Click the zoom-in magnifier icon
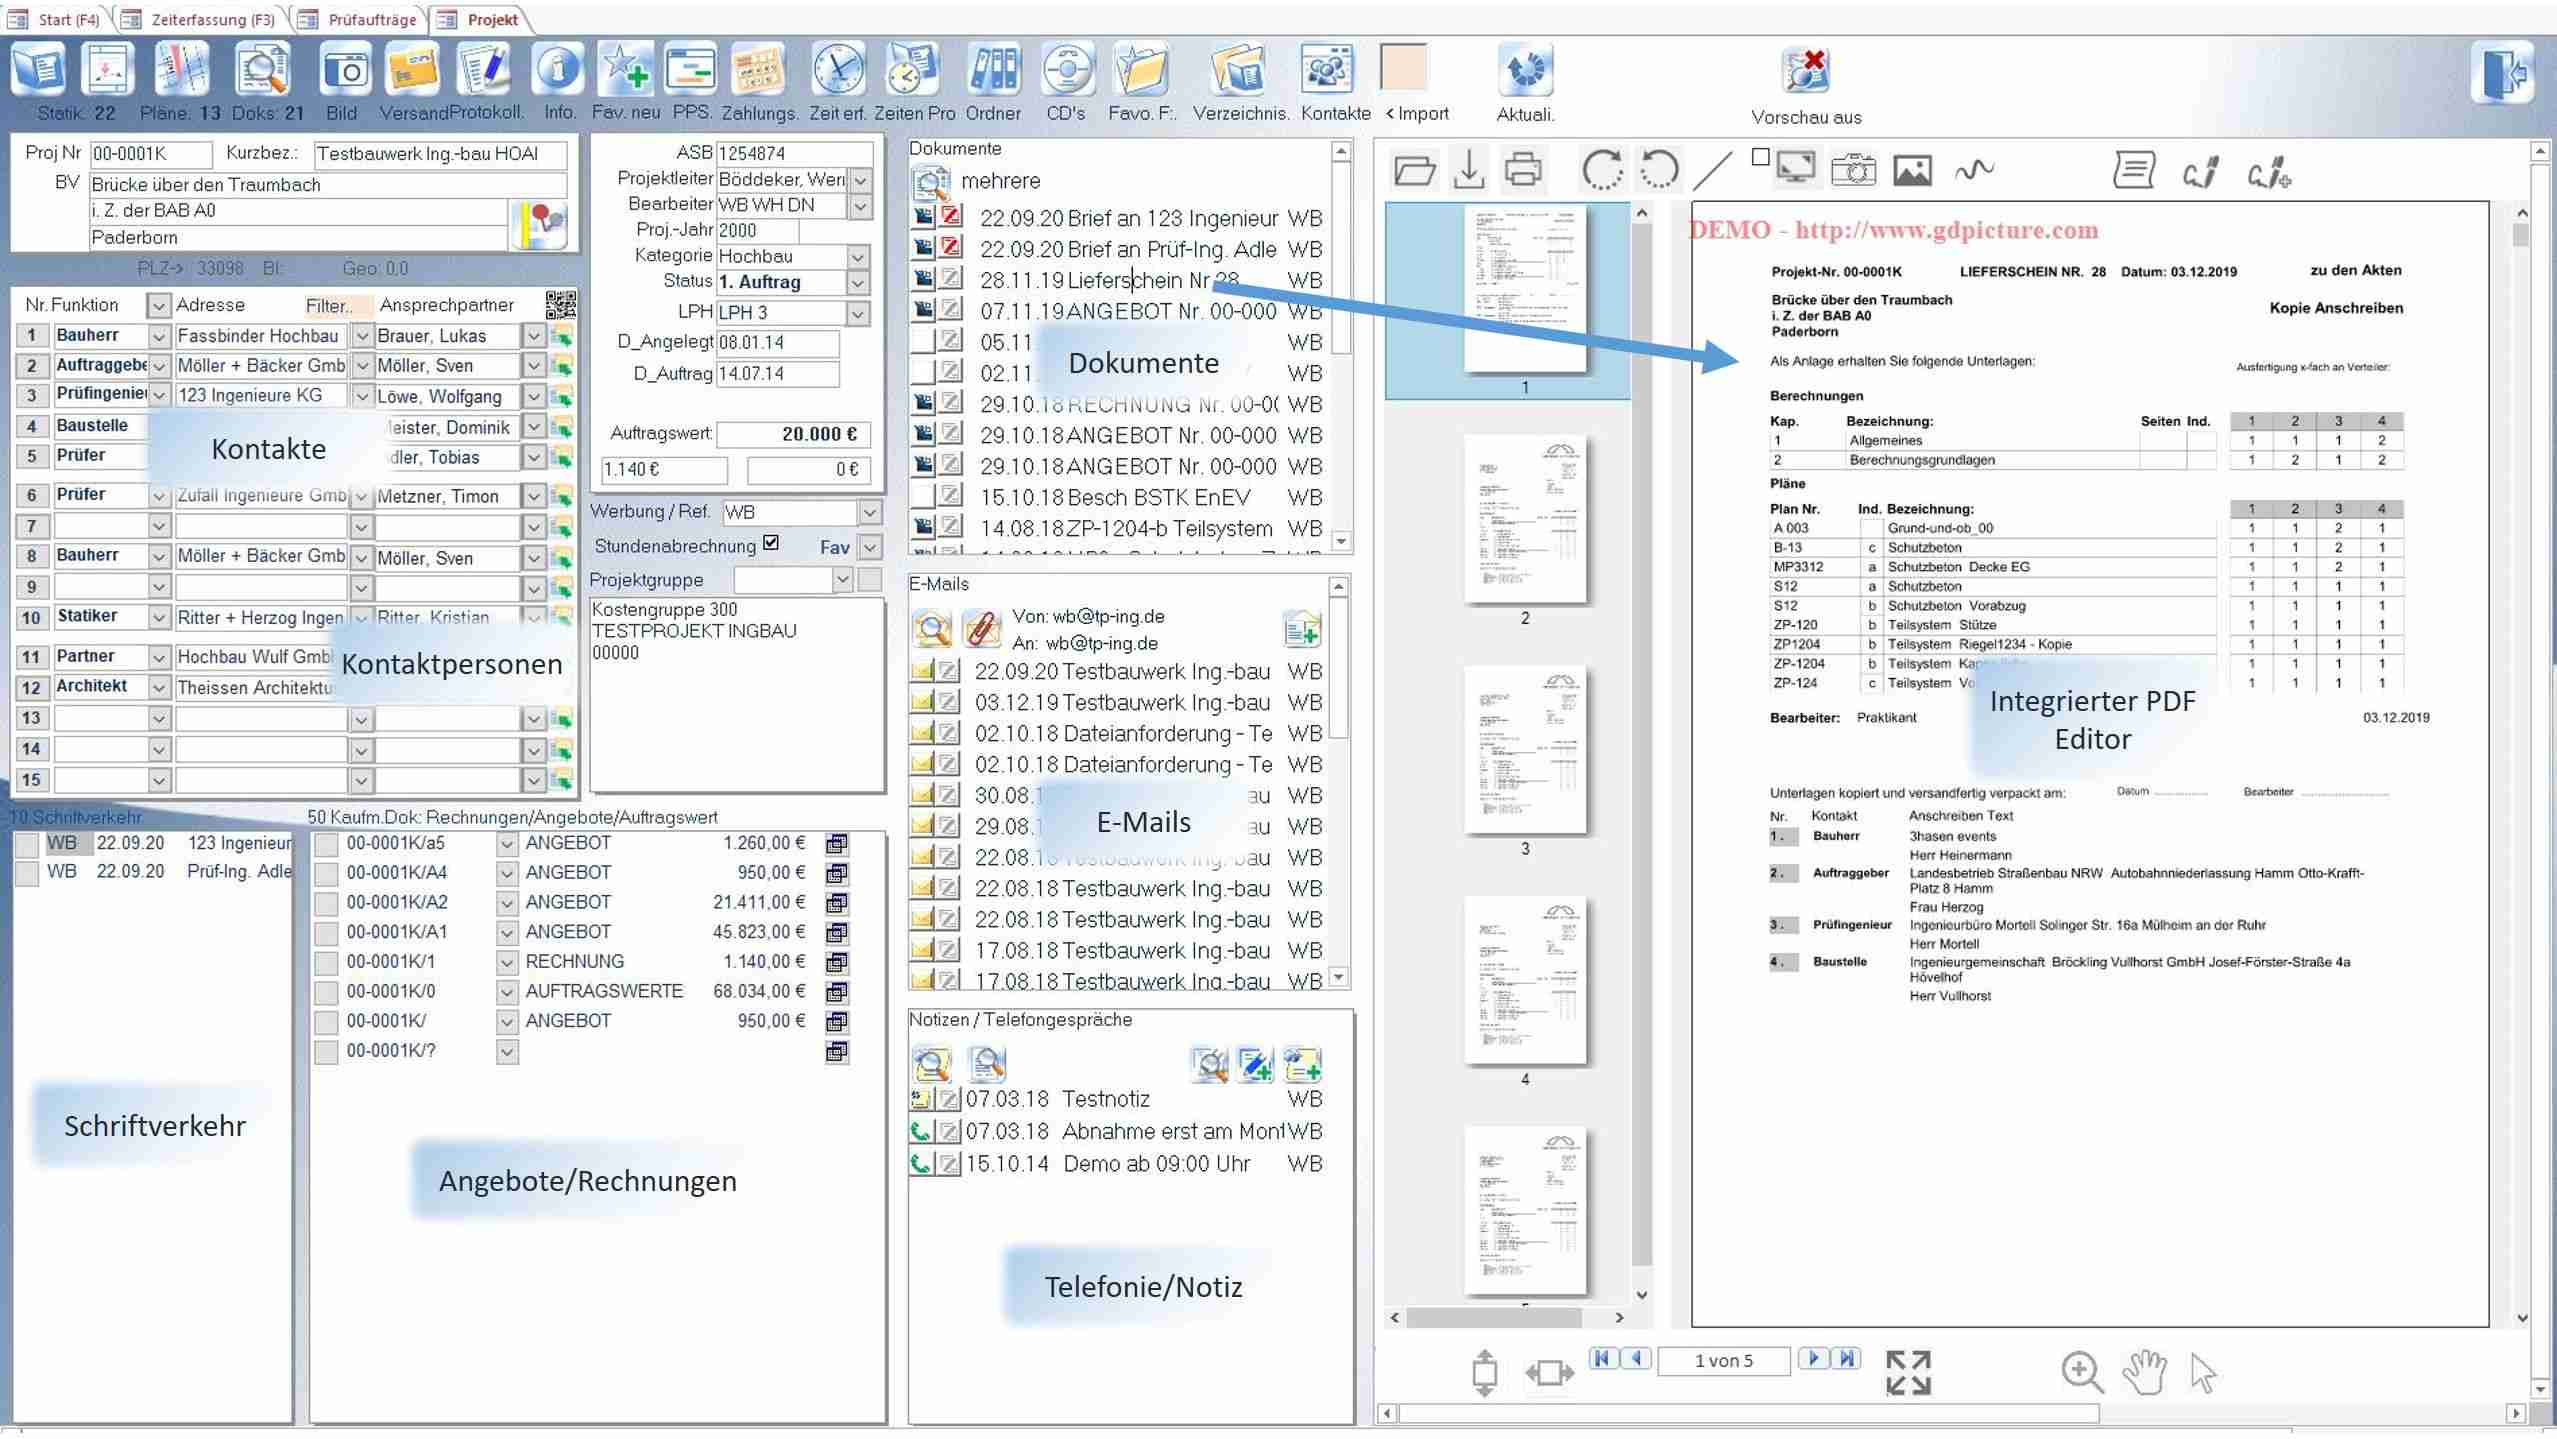The width and height of the screenshot is (2557, 1439). pyautogui.click(x=2082, y=1371)
